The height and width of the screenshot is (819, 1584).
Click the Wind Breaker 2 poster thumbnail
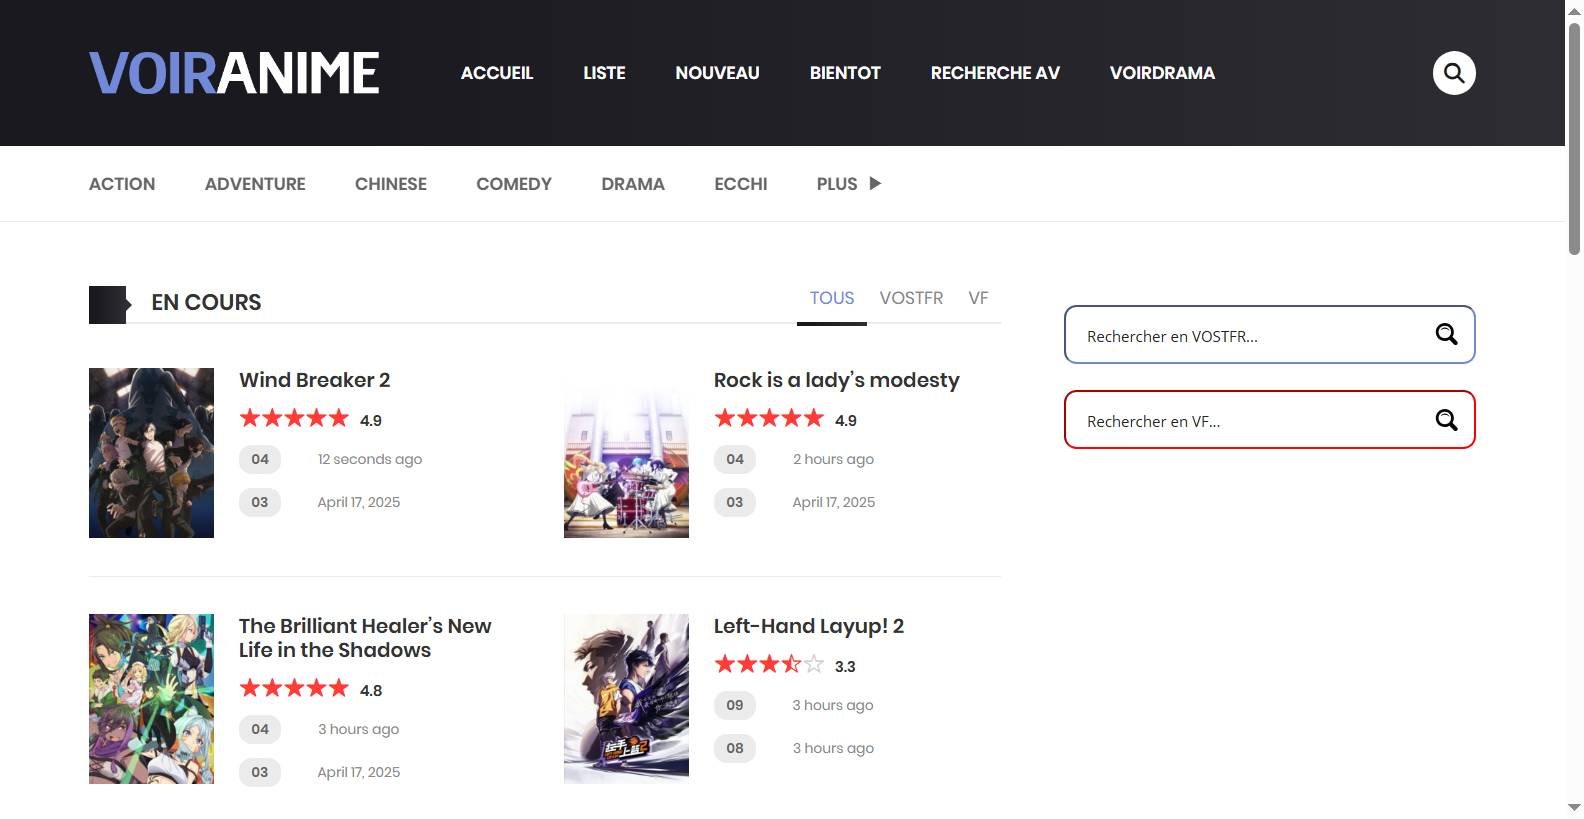click(151, 453)
